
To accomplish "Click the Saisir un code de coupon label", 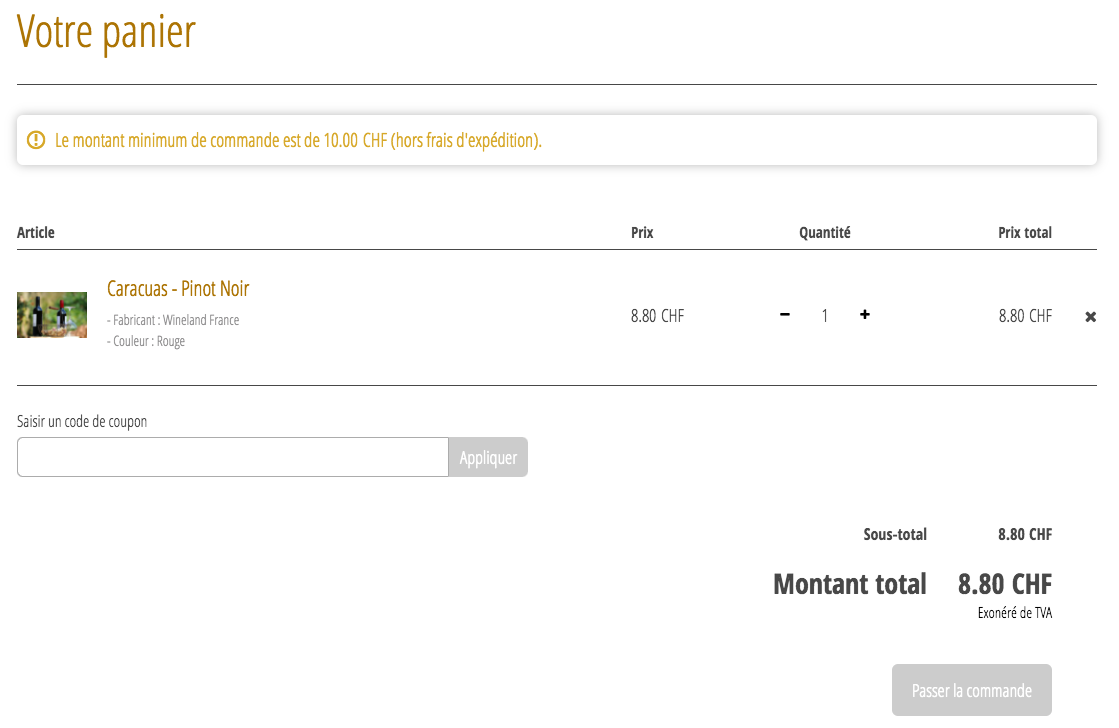I will click(x=82, y=421).
